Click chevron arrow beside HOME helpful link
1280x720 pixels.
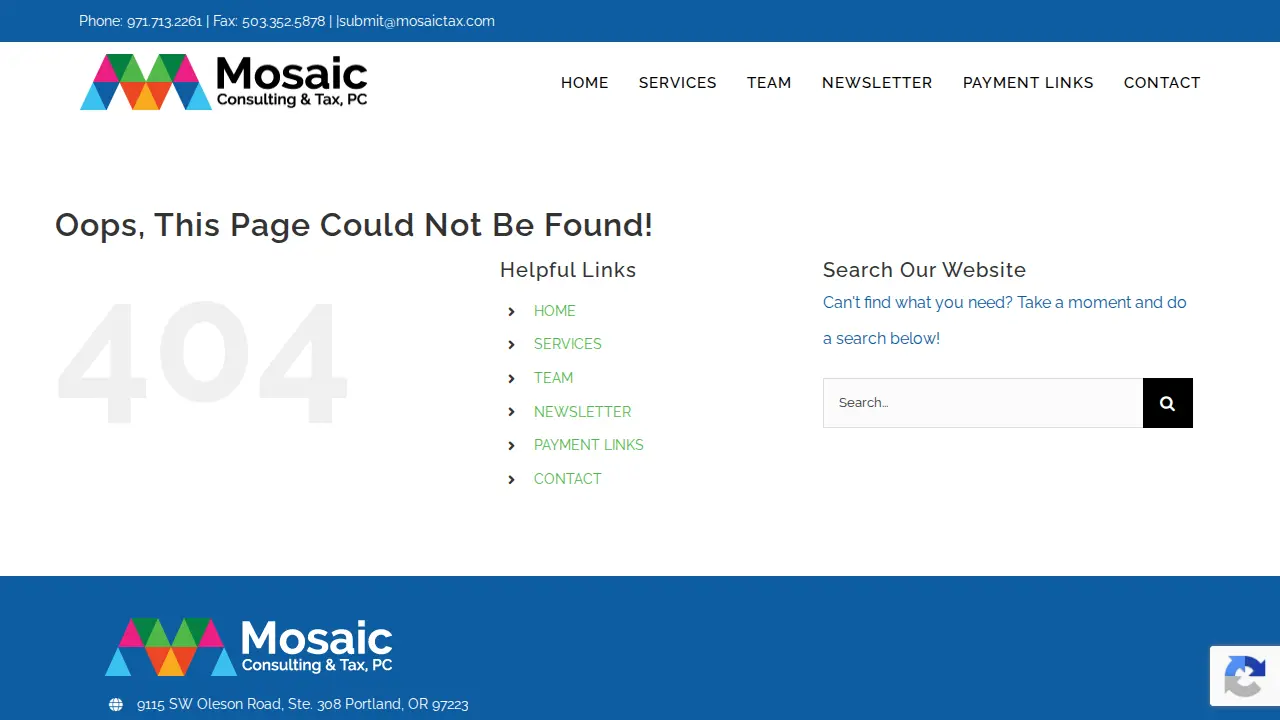(511, 311)
